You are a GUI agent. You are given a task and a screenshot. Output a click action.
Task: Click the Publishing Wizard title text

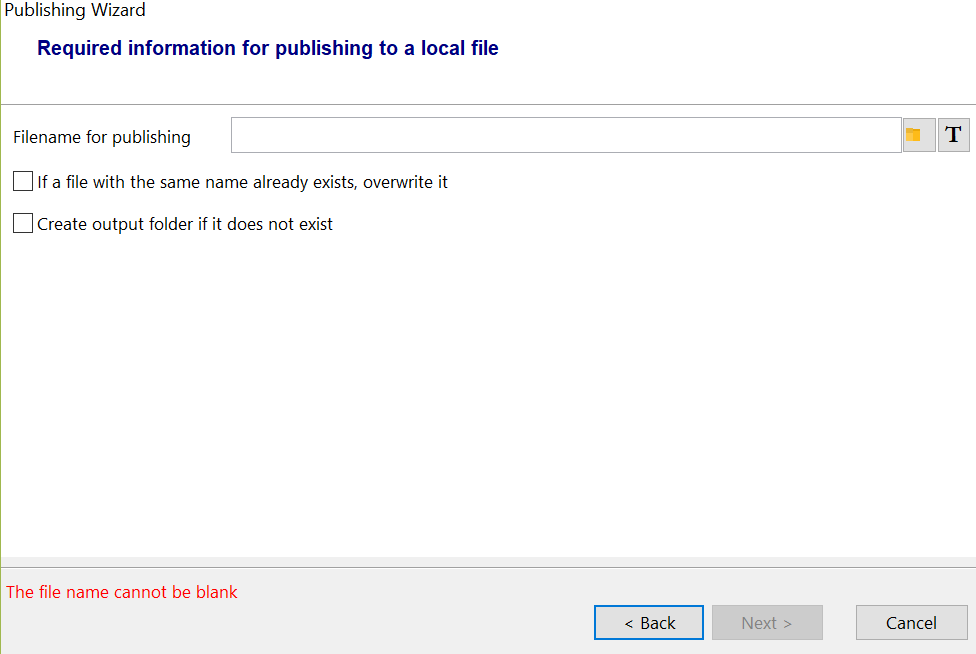pyautogui.click(x=75, y=10)
